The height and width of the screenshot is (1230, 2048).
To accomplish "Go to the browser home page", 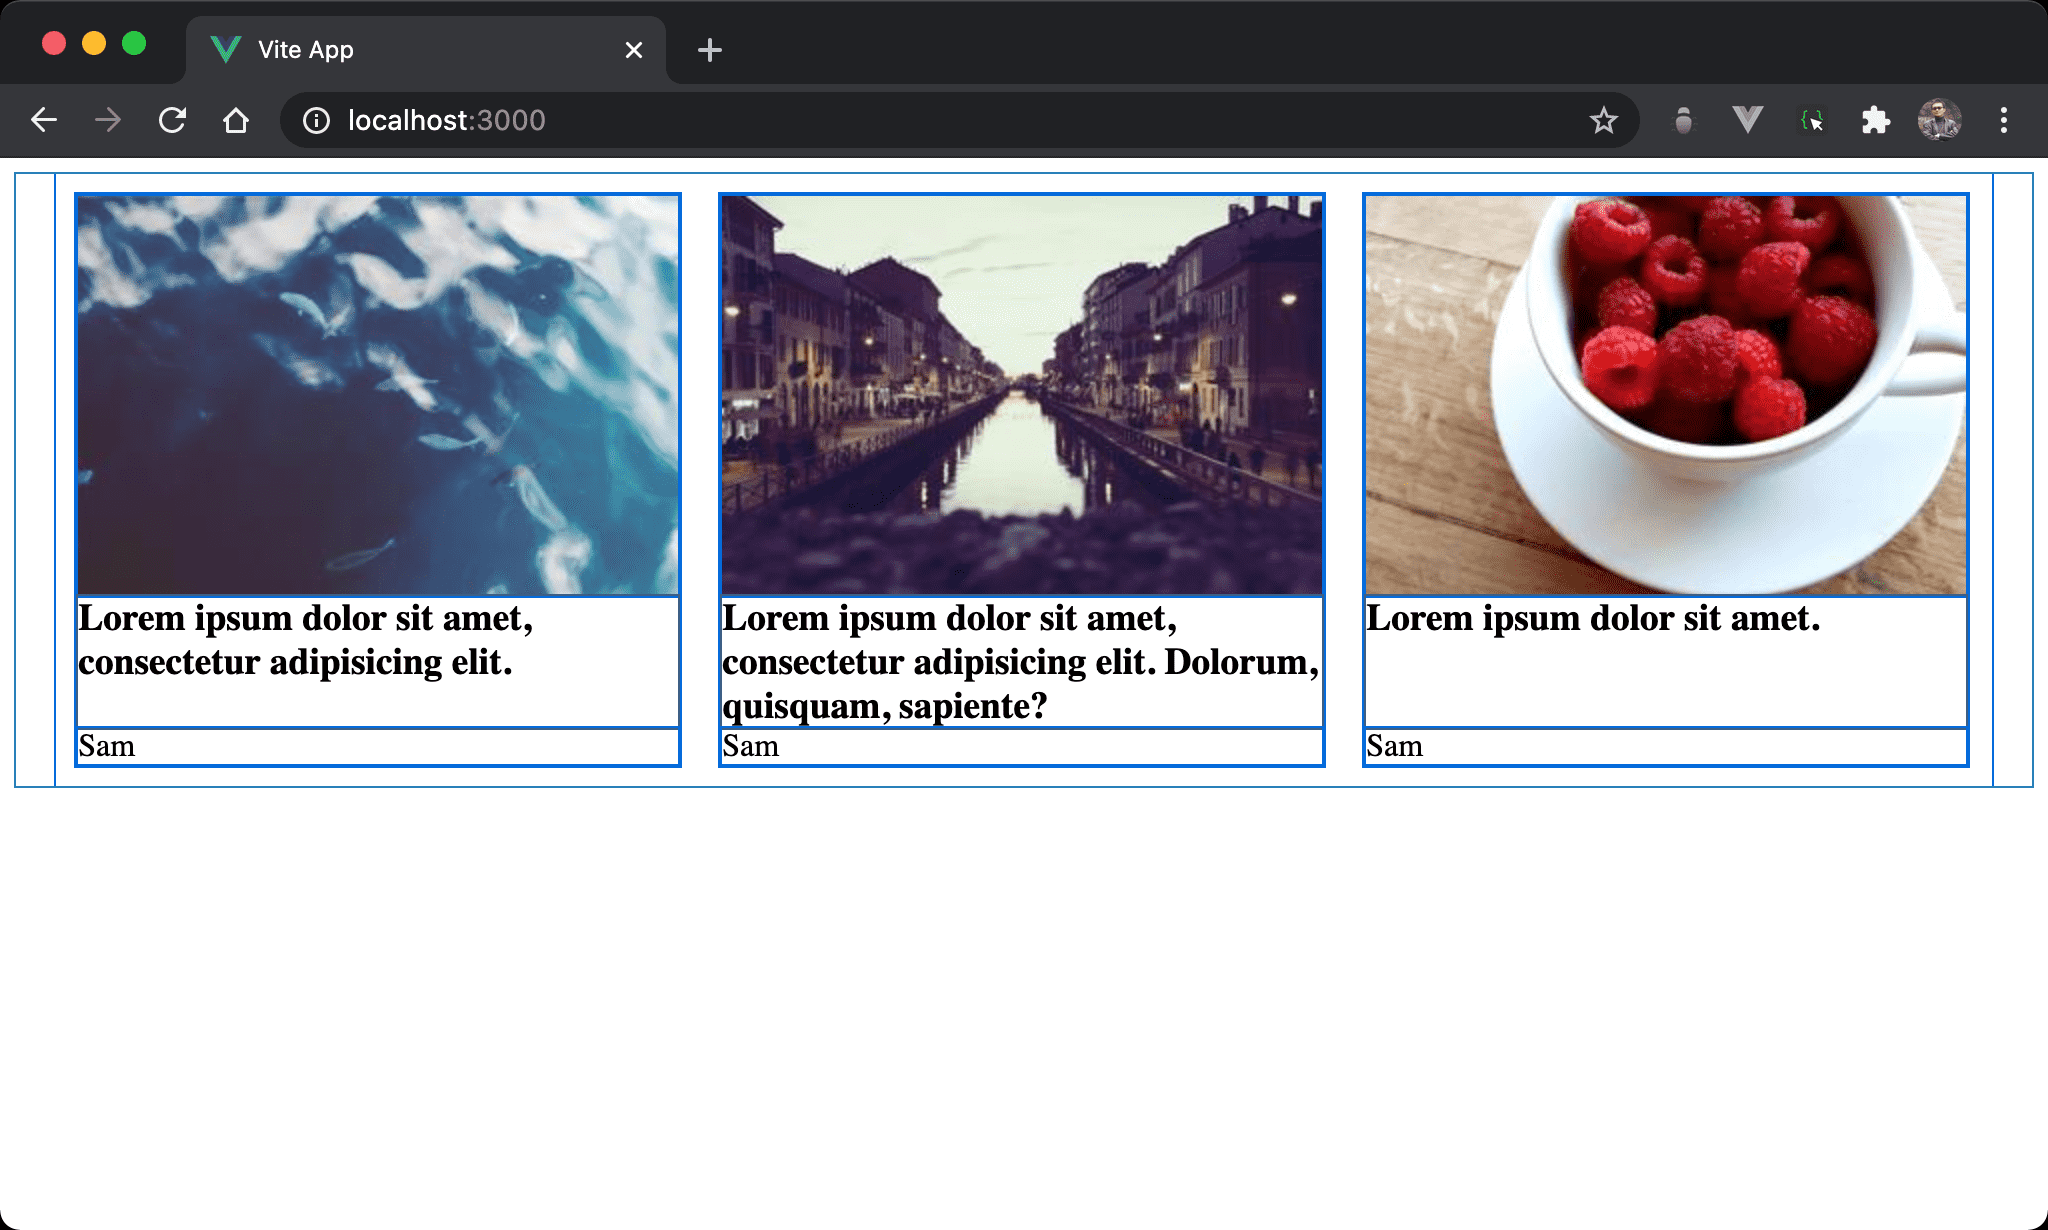I will click(x=236, y=121).
